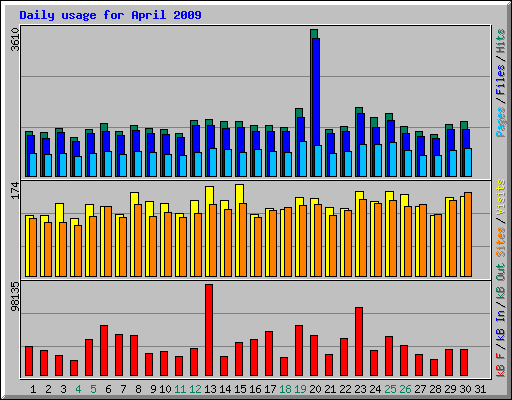512x400 pixels.
Task: Select the blue Files bar for day 23
Action: 361,129
